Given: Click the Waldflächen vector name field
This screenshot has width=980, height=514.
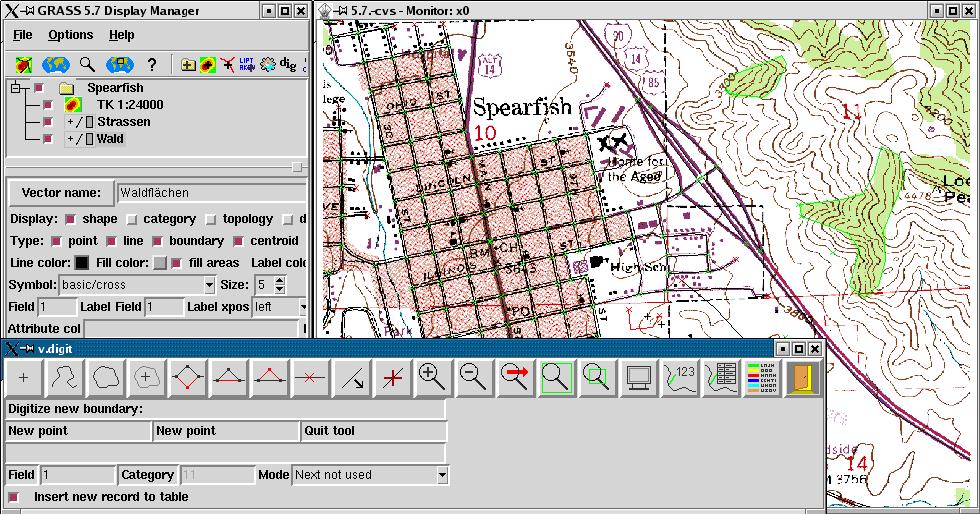Looking at the screenshot, I should pyautogui.click(x=210, y=193).
